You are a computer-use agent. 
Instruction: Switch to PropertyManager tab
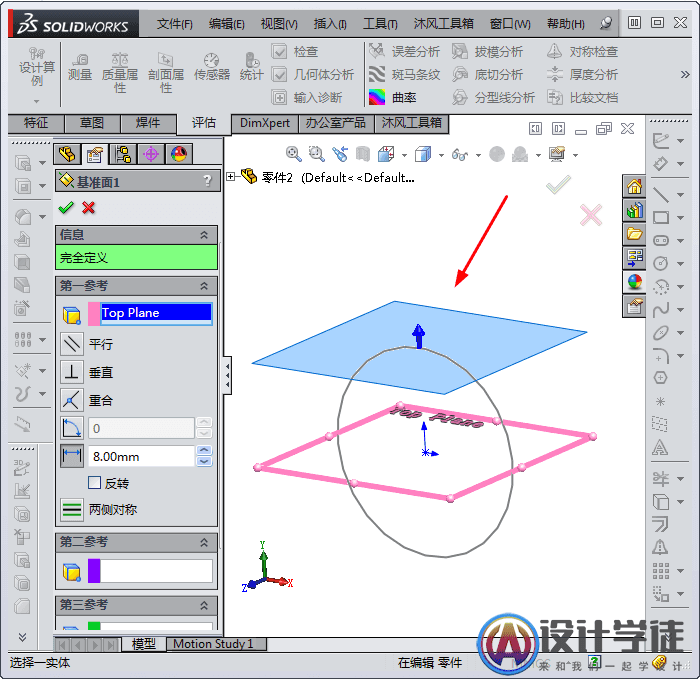point(95,154)
